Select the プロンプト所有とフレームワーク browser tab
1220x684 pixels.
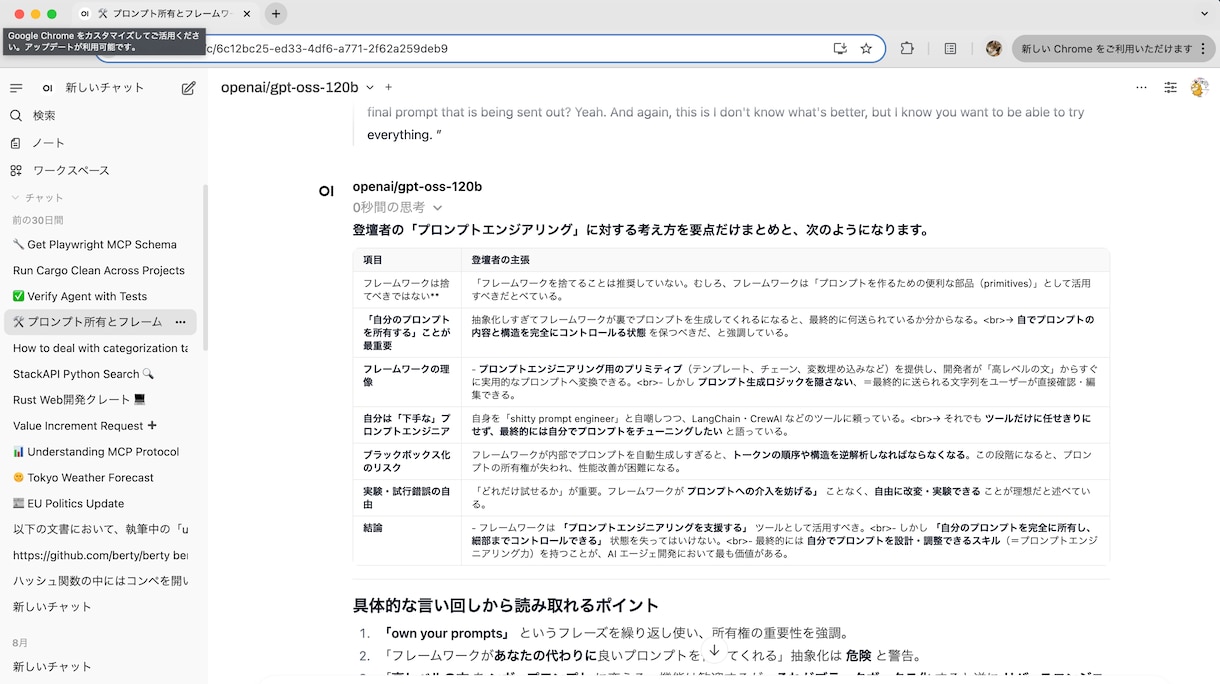tap(164, 14)
